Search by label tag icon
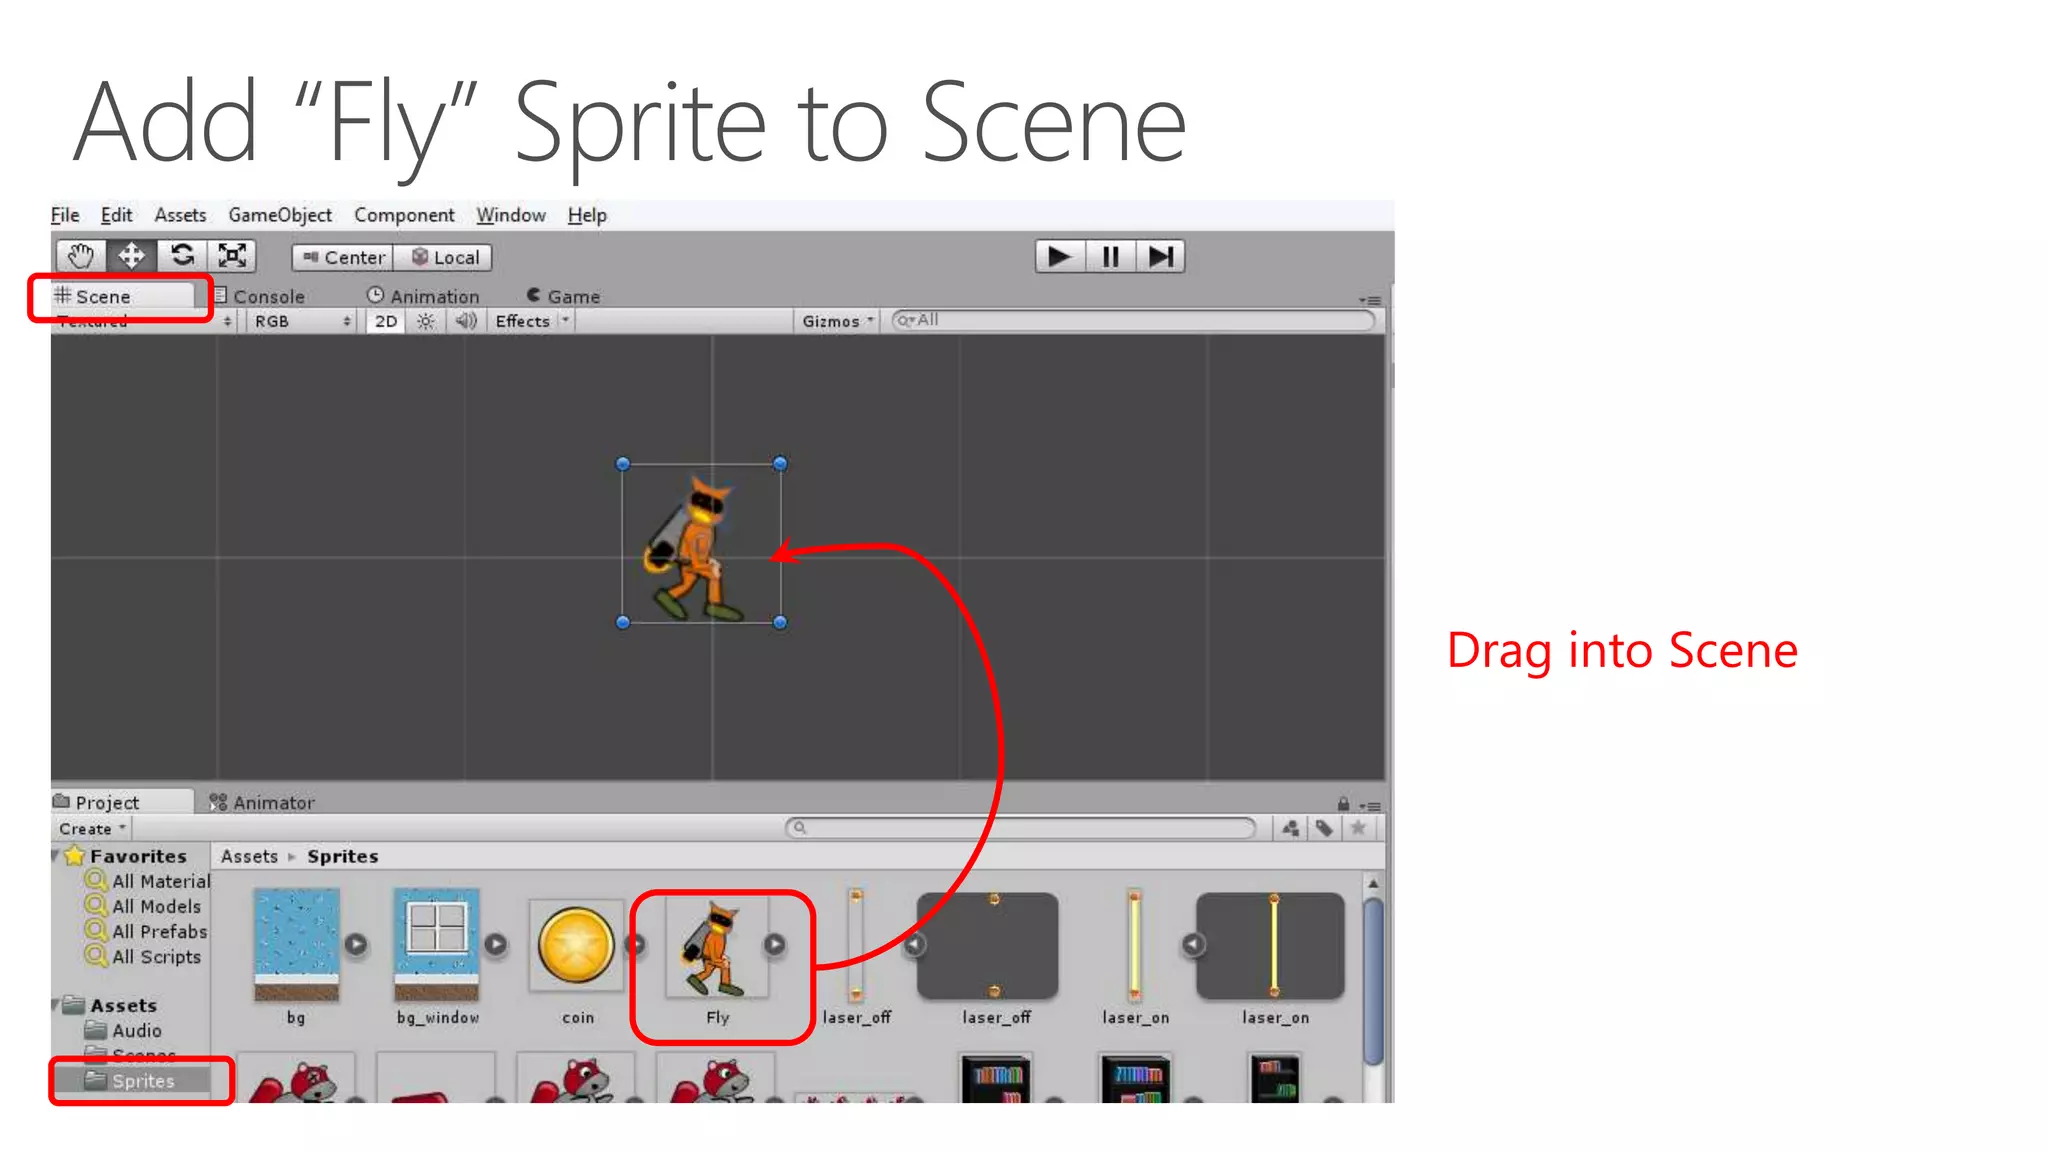Viewport: 2048px width, 1152px height. click(x=1324, y=828)
